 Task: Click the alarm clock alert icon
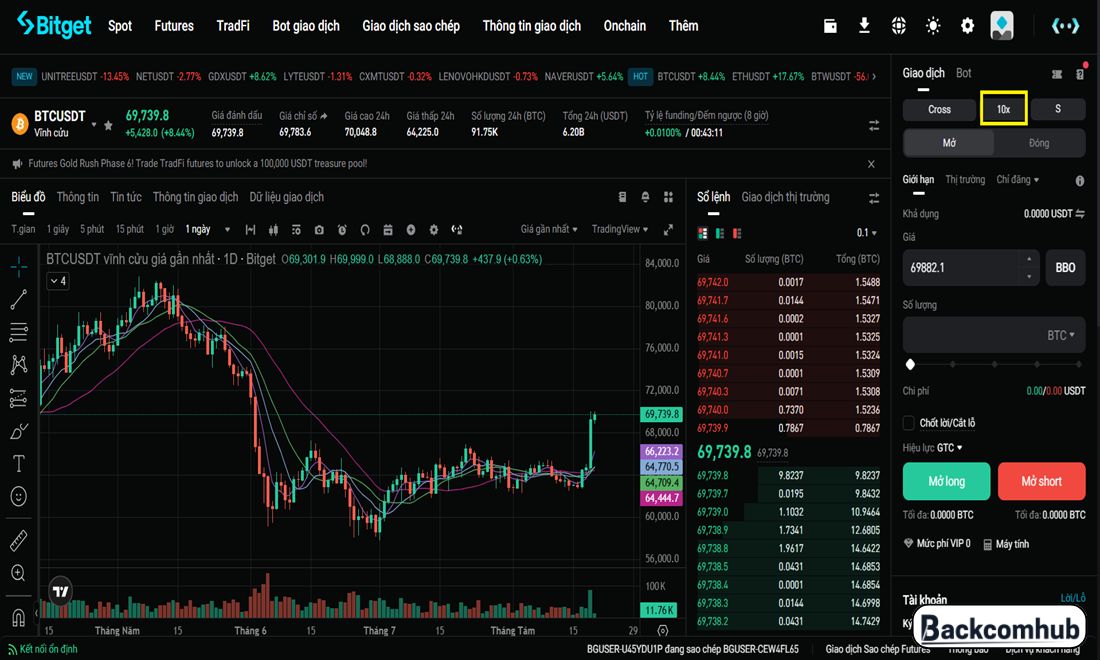(x=342, y=230)
